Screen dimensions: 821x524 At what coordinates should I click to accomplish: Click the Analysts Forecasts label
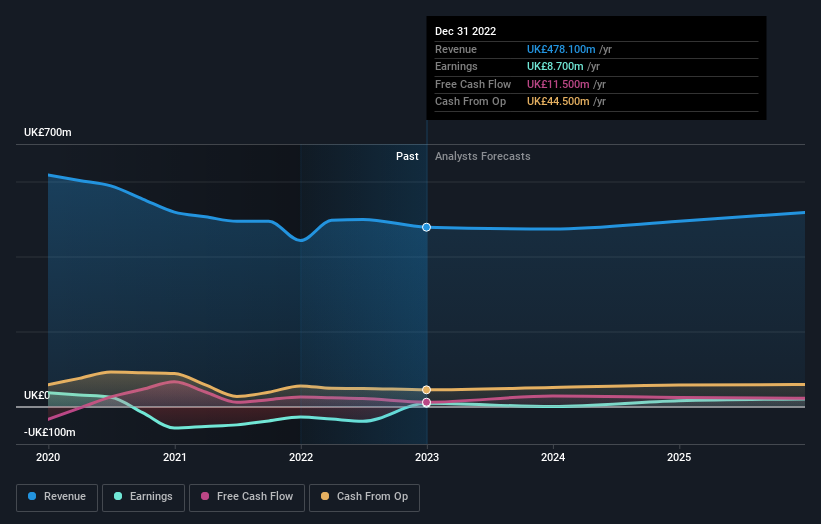click(x=483, y=157)
